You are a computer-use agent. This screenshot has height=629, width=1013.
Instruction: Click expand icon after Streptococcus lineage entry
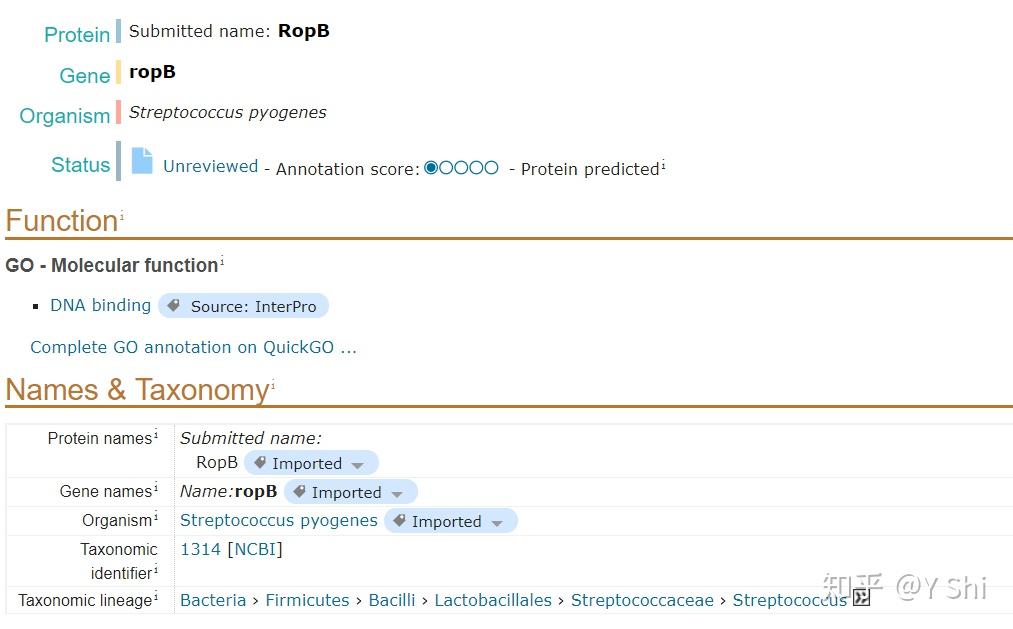pyautogui.click(x=861, y=598)
